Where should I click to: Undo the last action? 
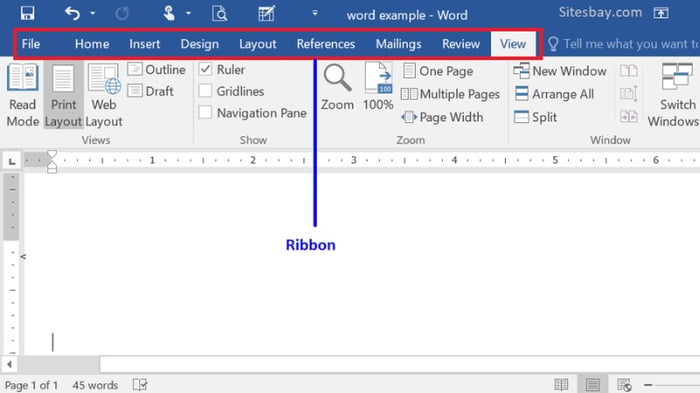(x=72, y=13)
